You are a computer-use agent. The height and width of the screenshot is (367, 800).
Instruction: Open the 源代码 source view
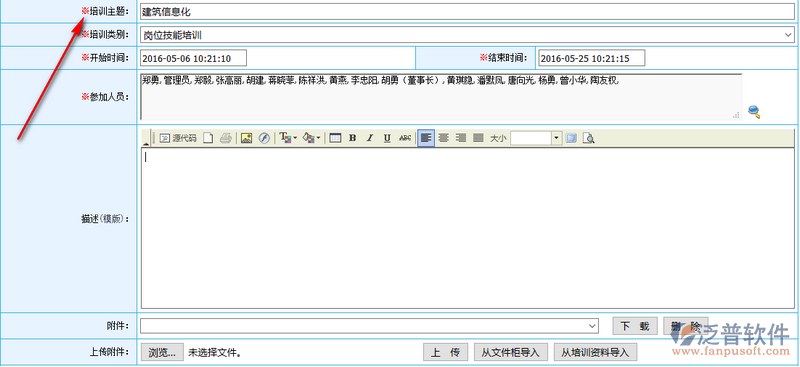178,138
